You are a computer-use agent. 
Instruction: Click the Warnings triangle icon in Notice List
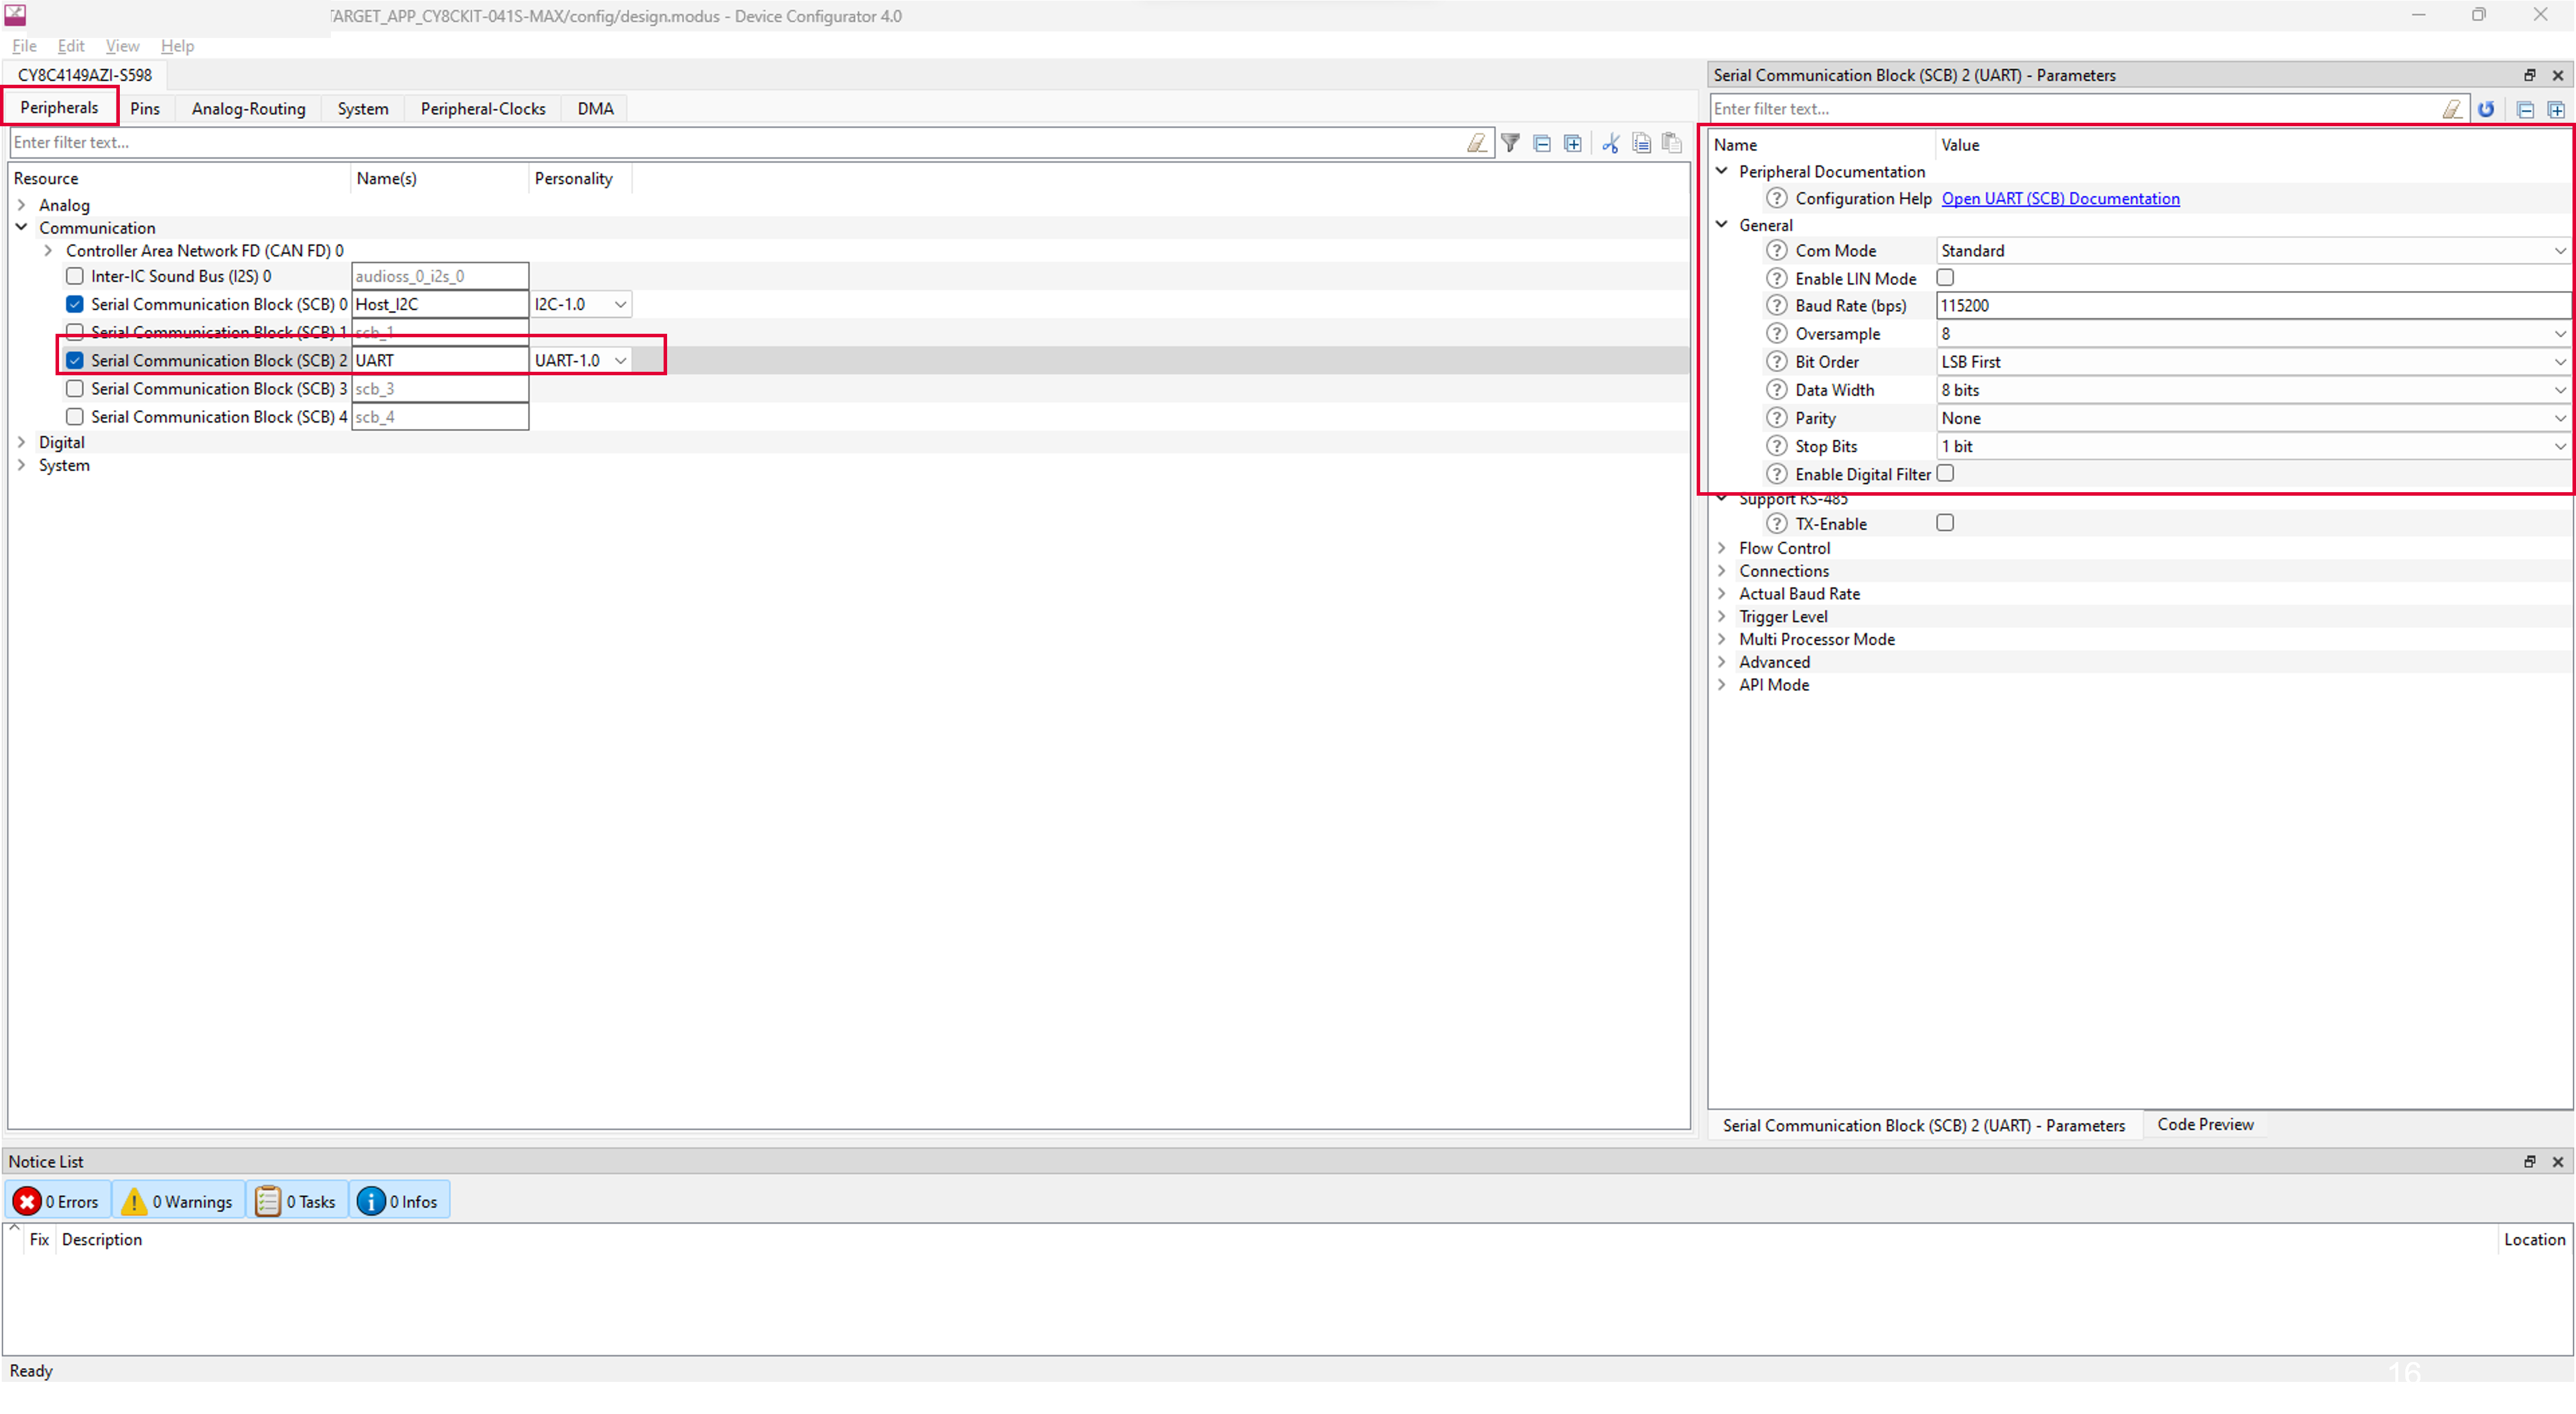(133, 1201)
